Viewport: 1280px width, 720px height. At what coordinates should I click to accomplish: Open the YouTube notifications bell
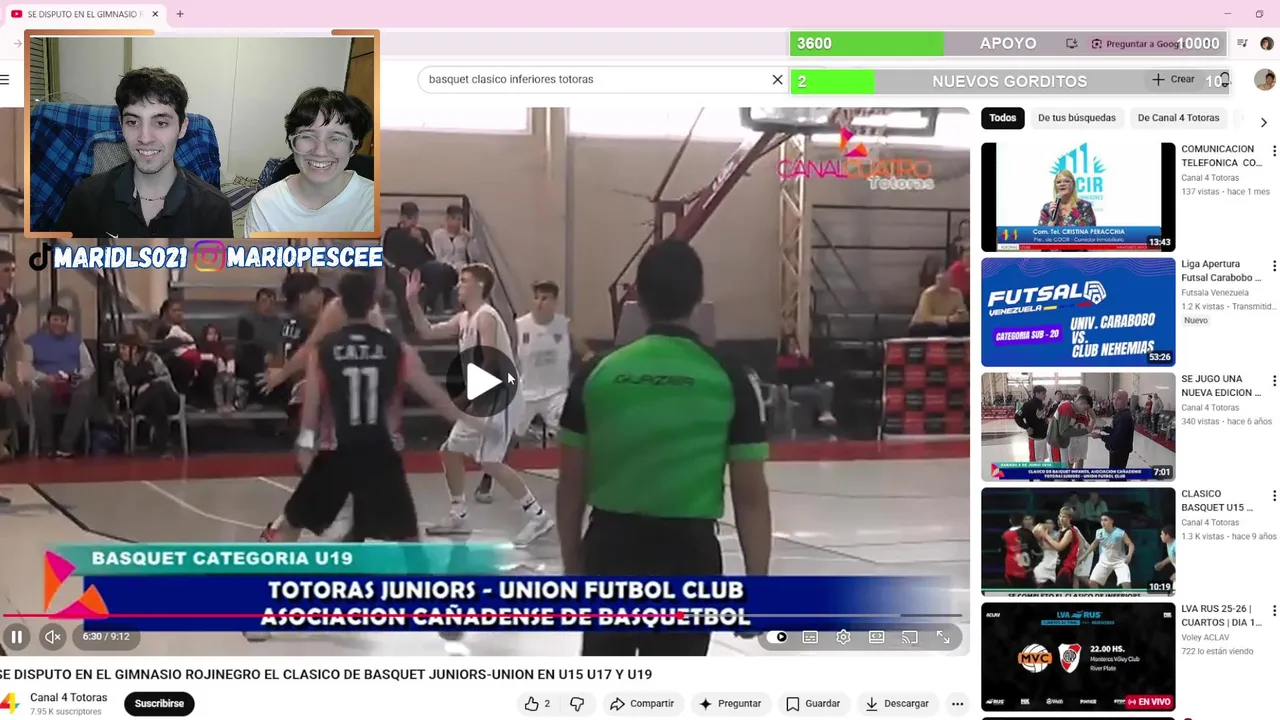[x=1223, y=80]
